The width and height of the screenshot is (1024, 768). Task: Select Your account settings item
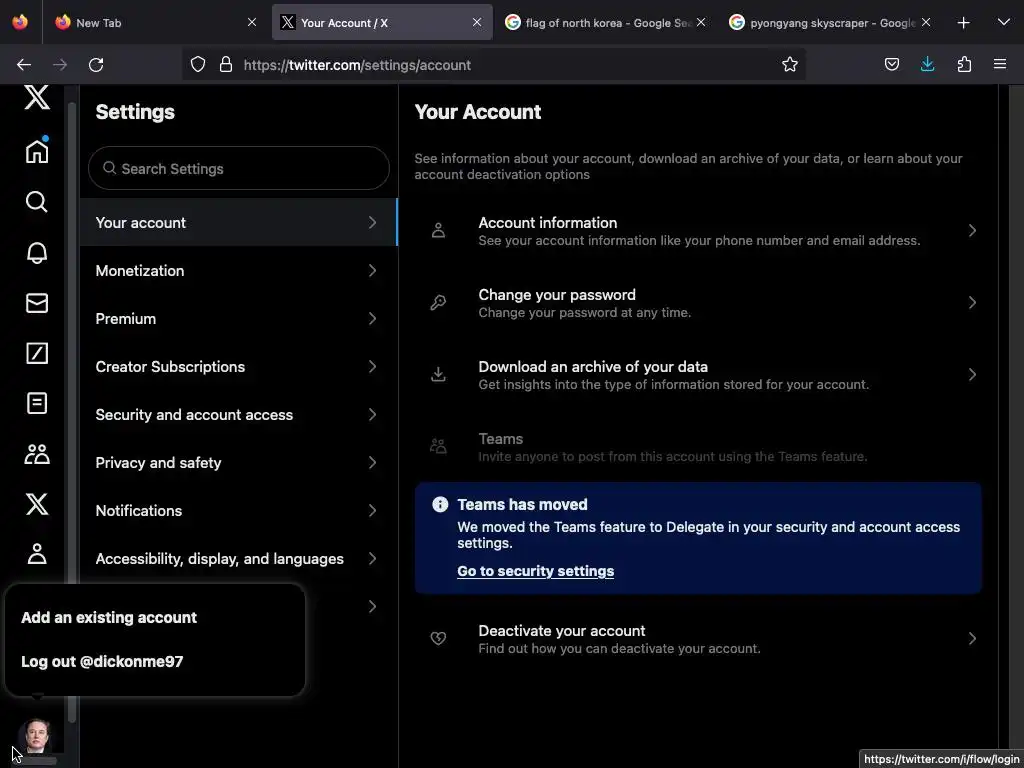(238, 223)
